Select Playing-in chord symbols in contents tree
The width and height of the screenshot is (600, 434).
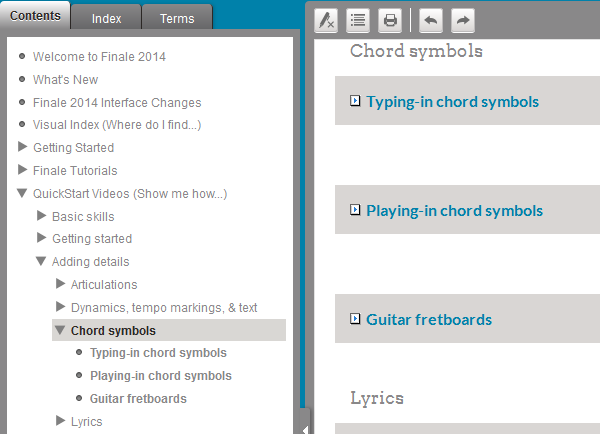click(160, 376)
